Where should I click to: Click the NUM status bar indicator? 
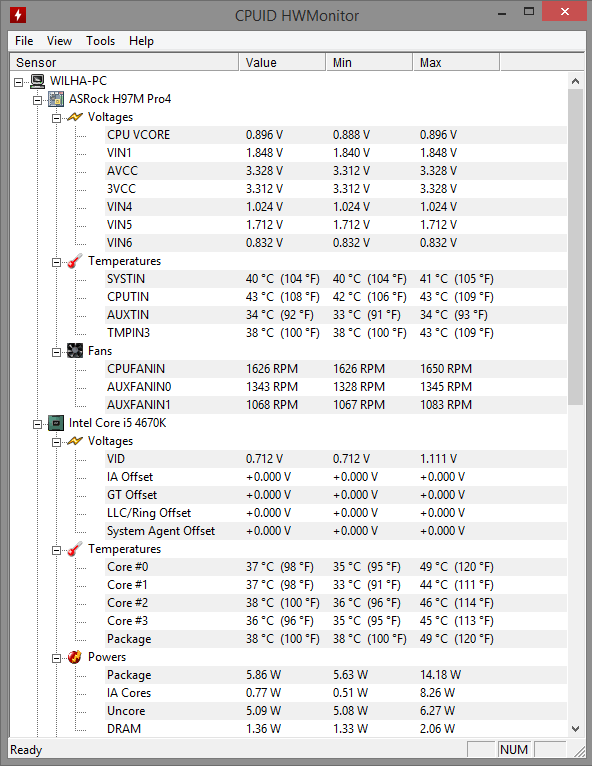click(x=514, y=749)
